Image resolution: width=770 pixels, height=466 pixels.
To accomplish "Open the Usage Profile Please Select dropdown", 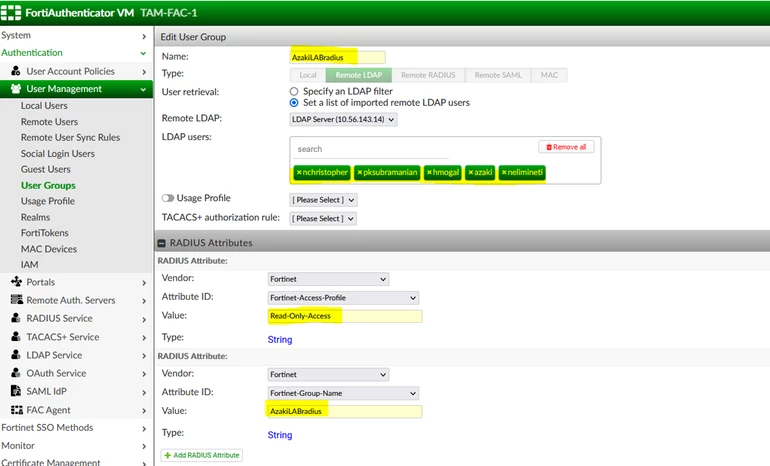I will pos(323,200).
